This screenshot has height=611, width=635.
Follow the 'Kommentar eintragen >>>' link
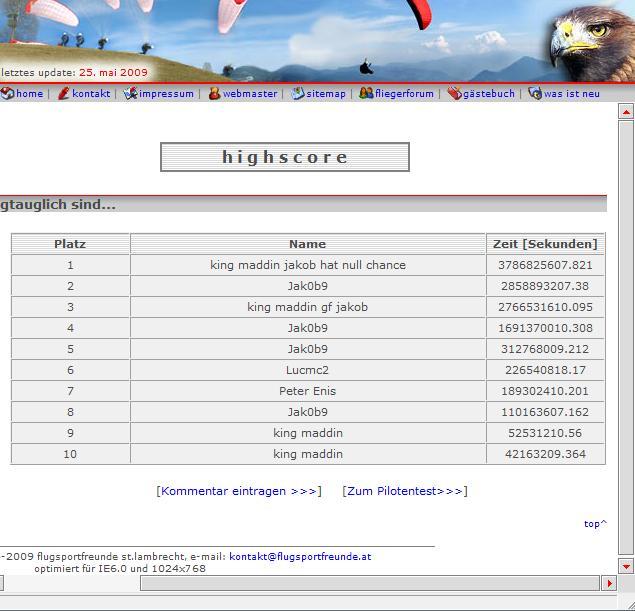(239, 491)
